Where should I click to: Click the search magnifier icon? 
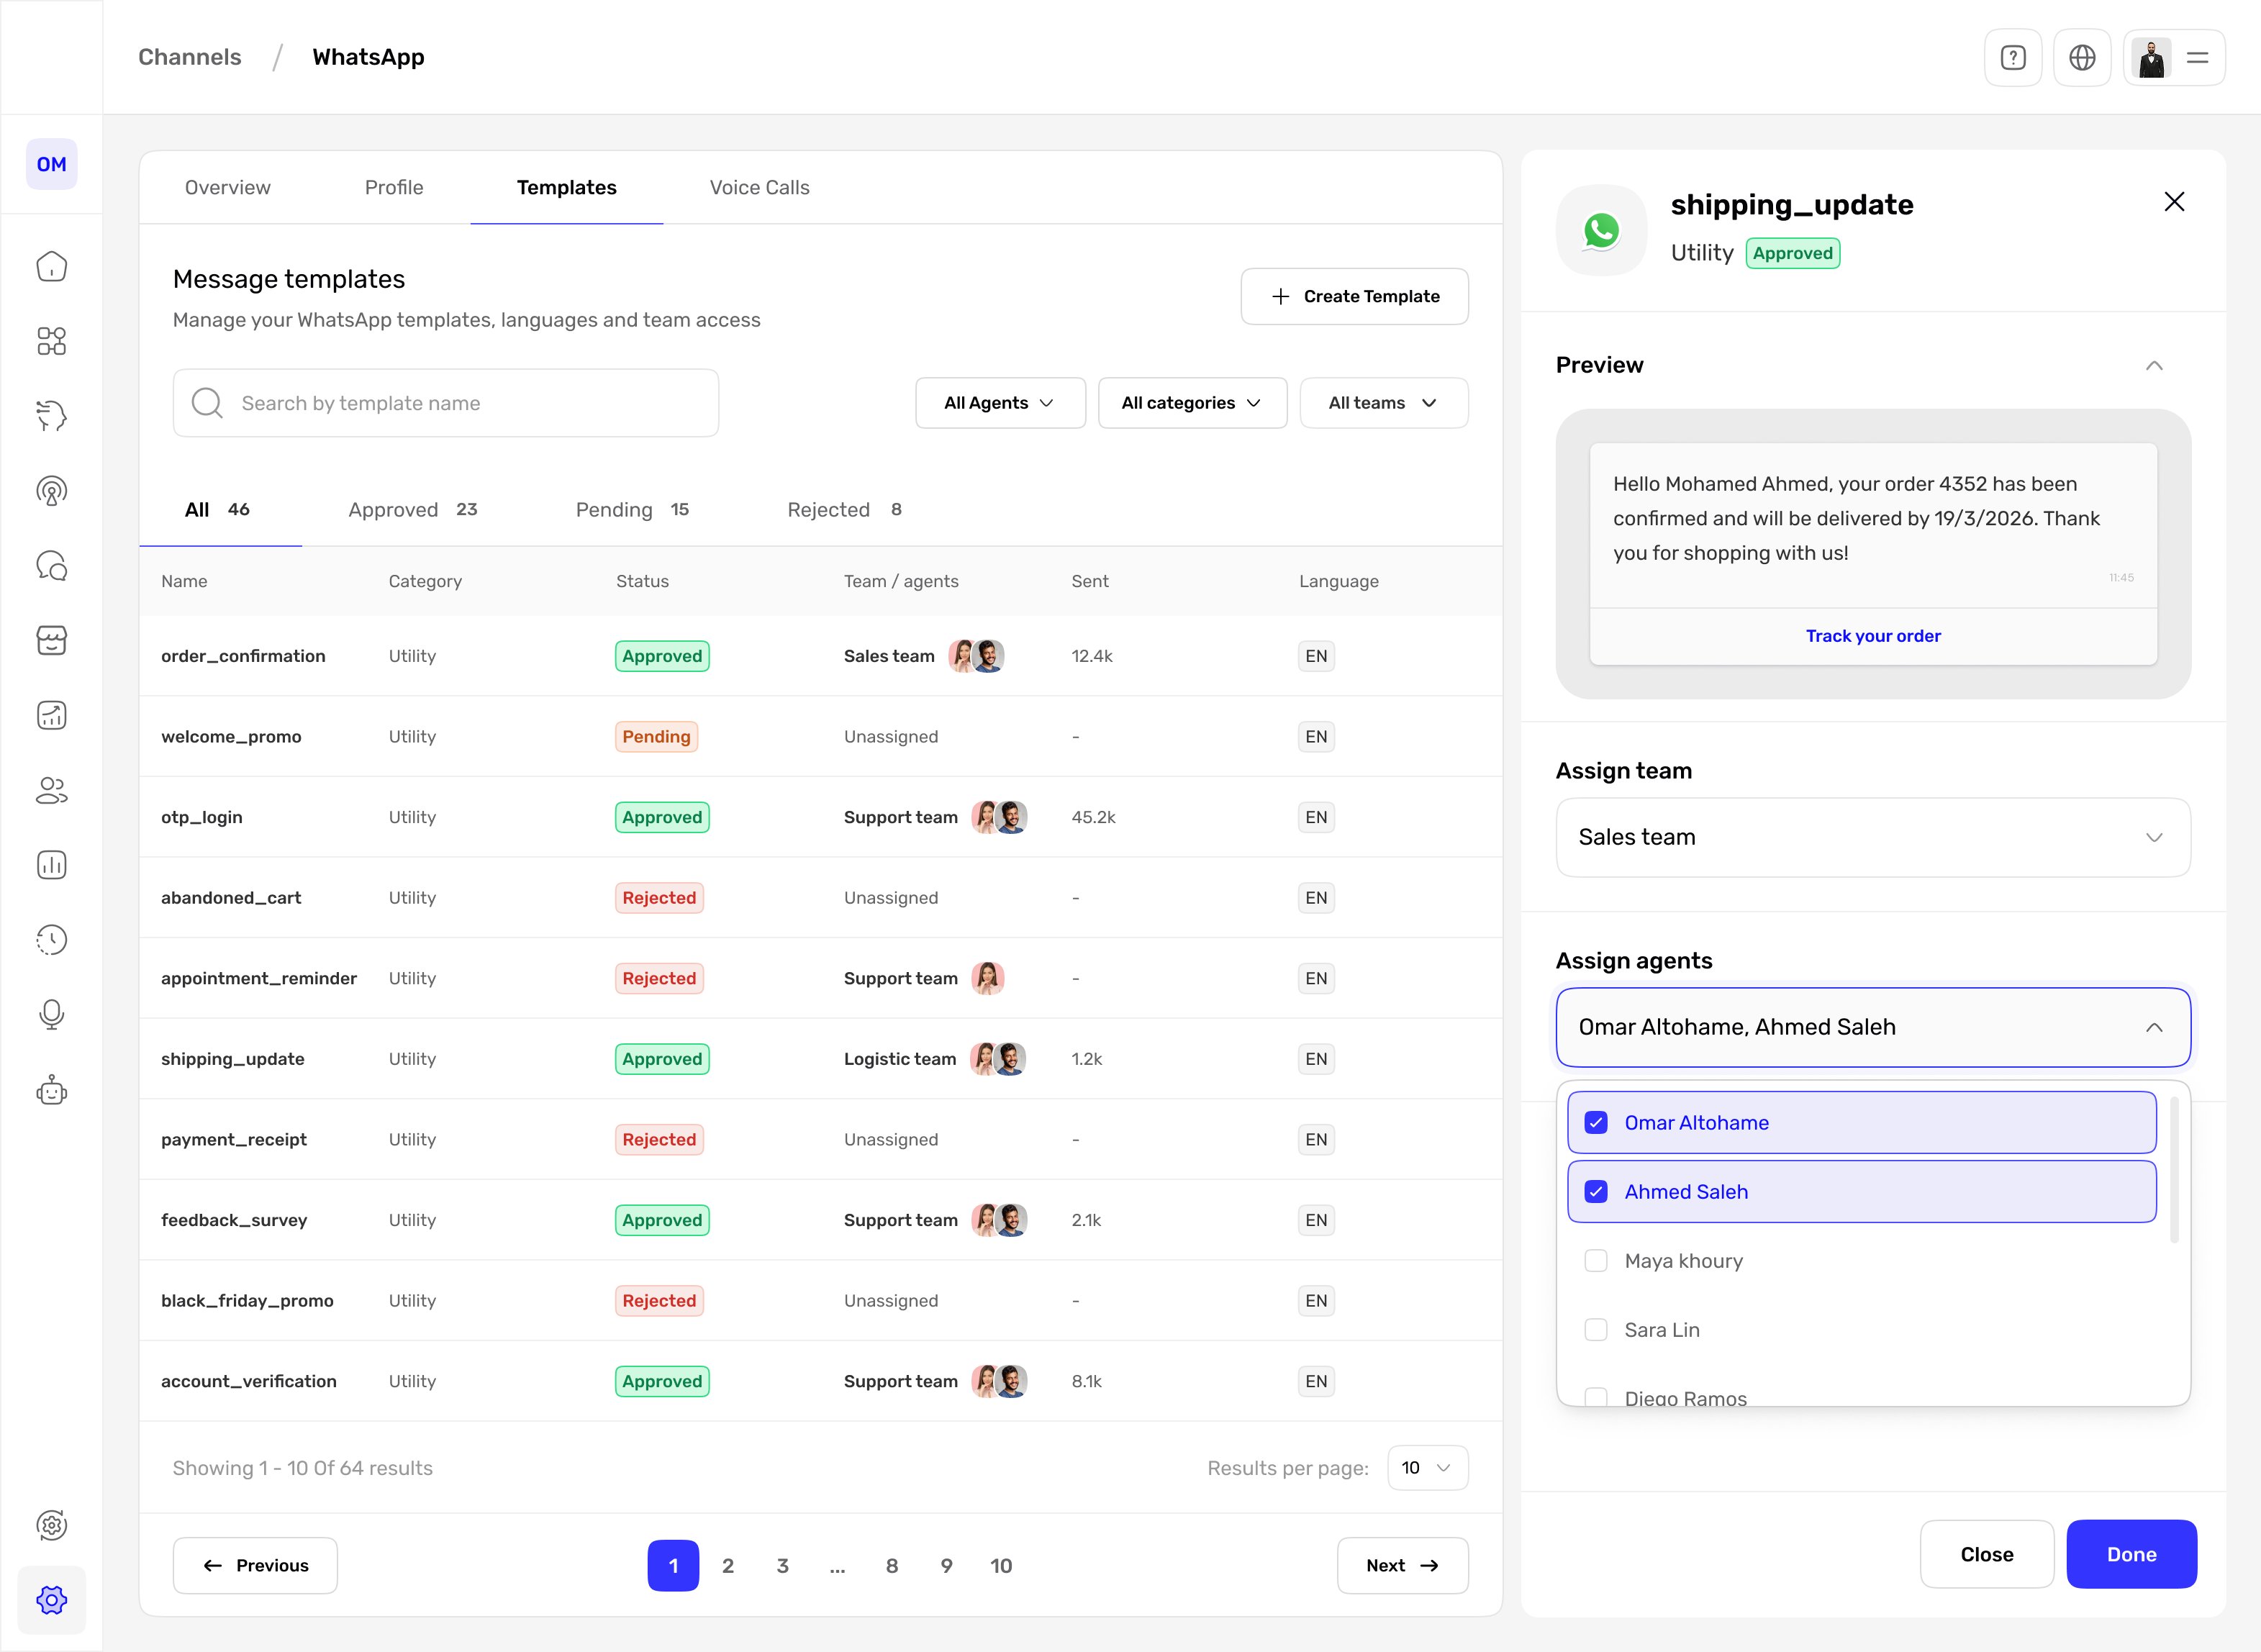click(207, 403)
